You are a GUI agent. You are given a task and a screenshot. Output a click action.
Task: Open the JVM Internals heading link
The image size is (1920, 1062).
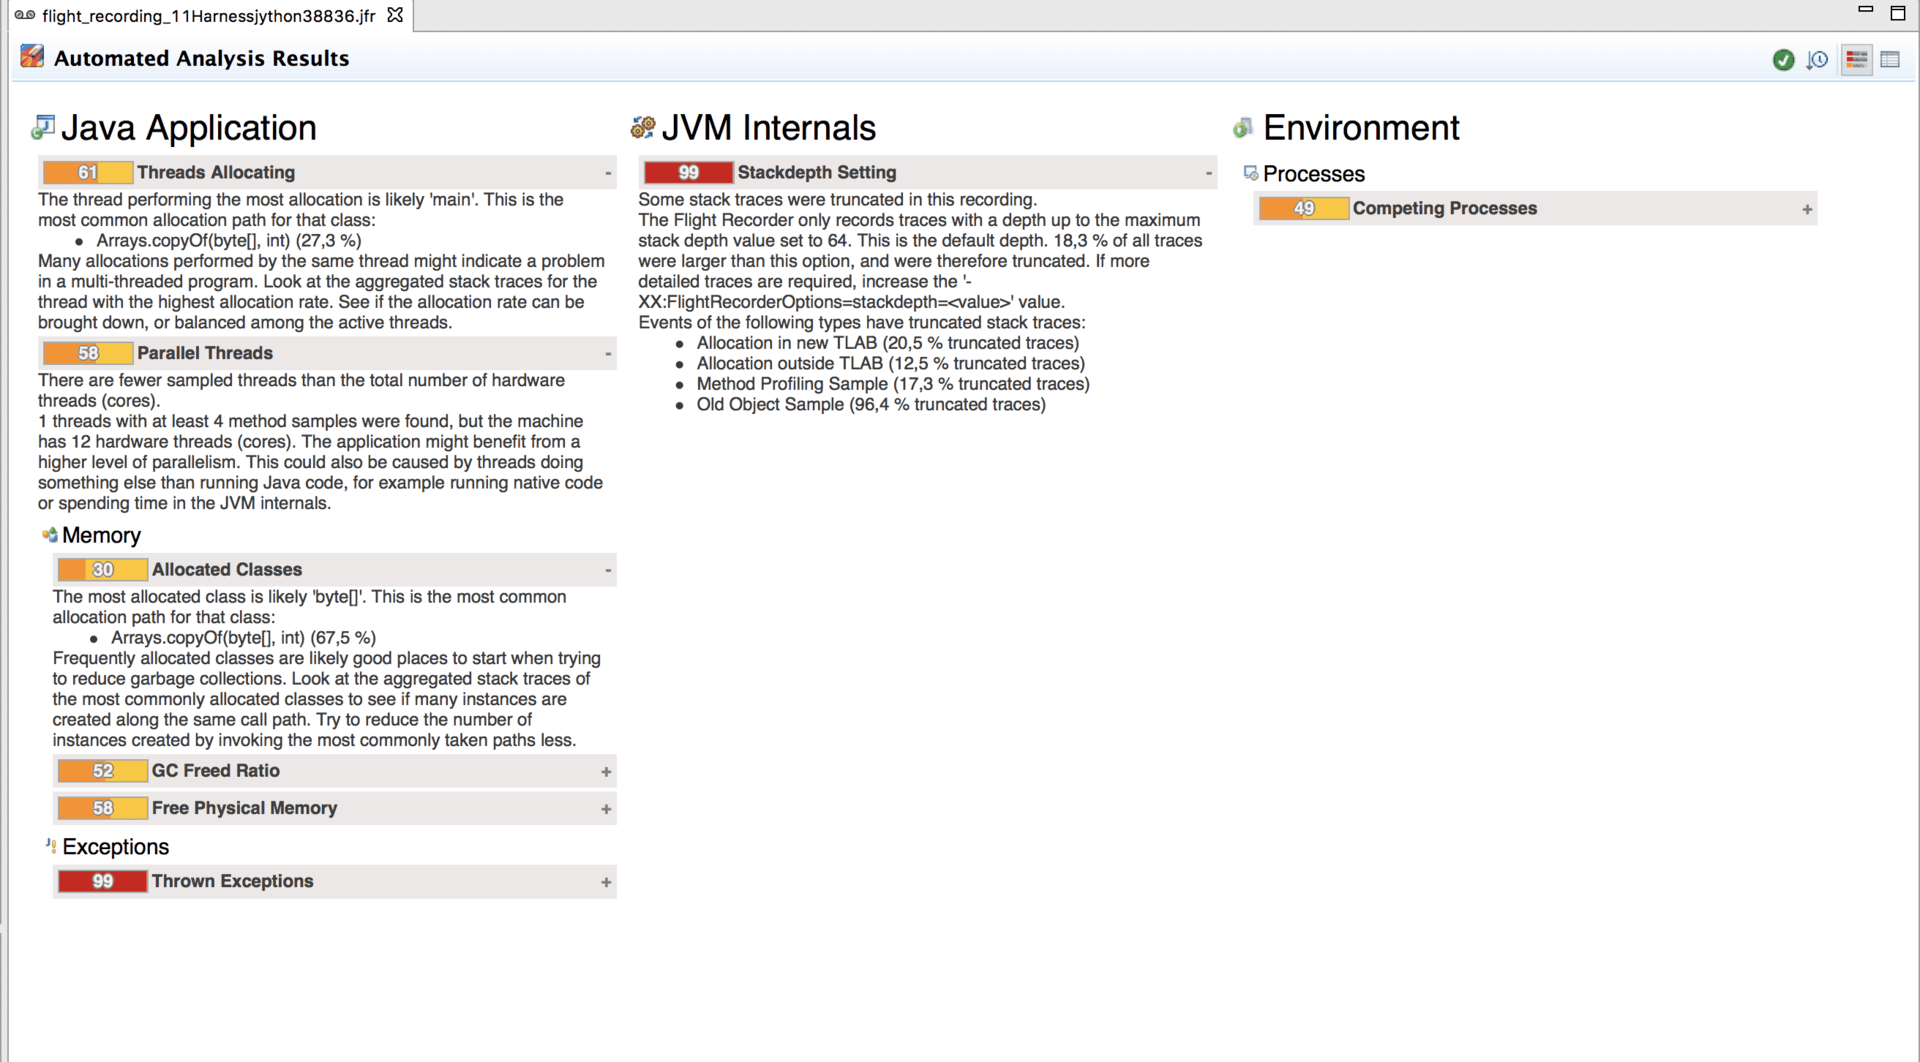[768, 128]
